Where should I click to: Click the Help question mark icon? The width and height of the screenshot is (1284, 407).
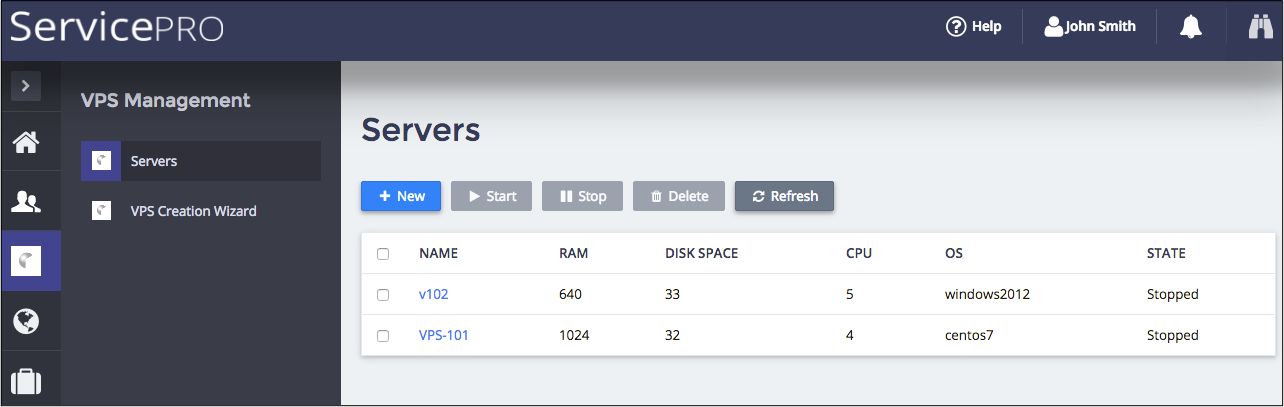click(x=955, y=27)
